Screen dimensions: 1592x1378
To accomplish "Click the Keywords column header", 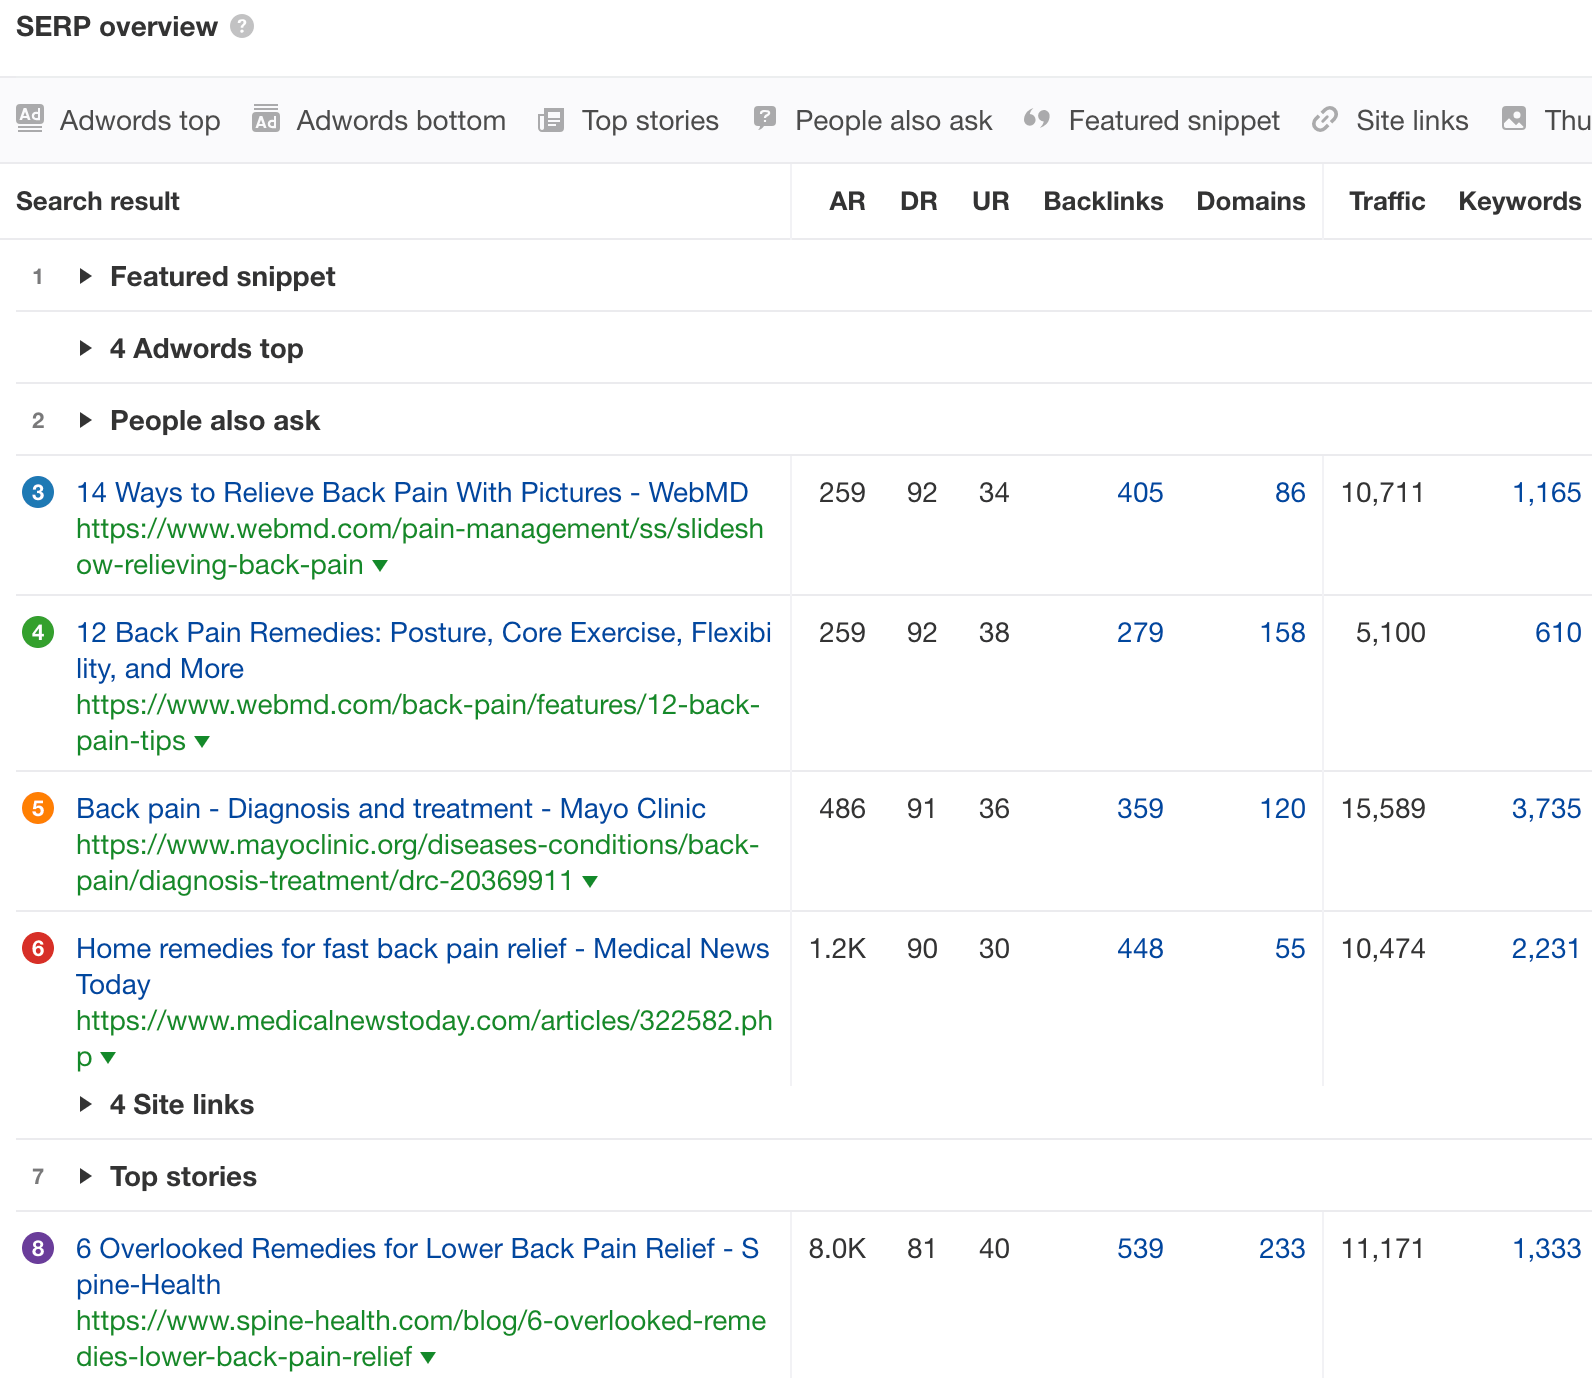I will [1520, 202].
